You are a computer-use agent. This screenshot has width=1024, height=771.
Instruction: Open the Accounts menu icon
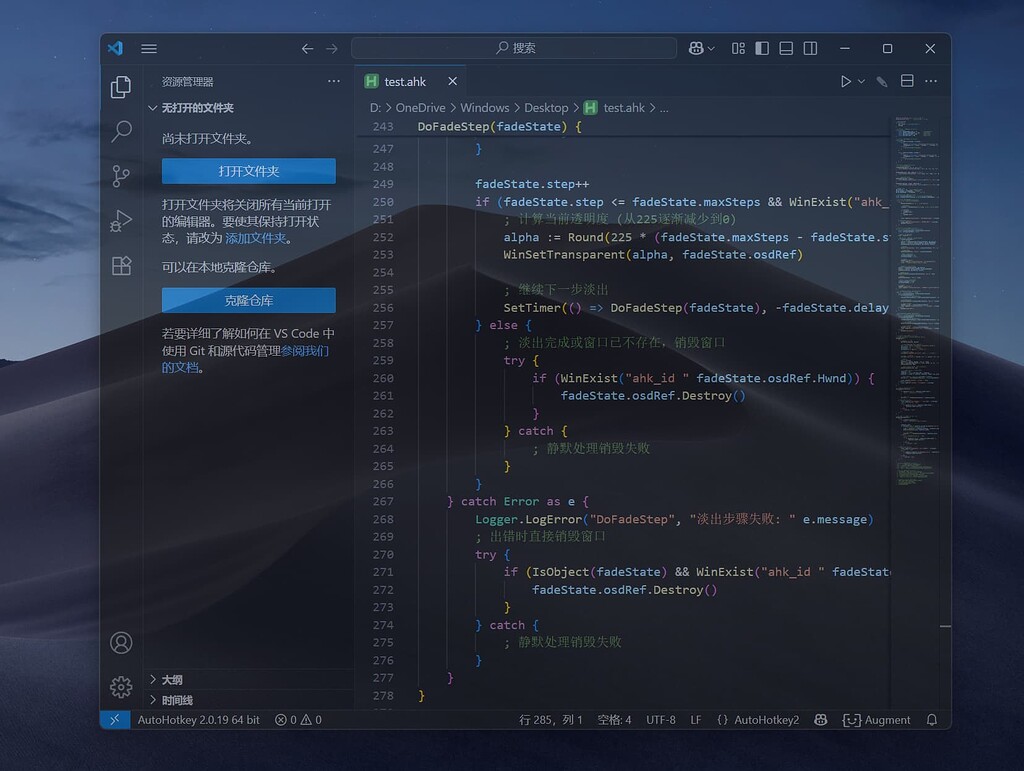click(x=121, y=643)
